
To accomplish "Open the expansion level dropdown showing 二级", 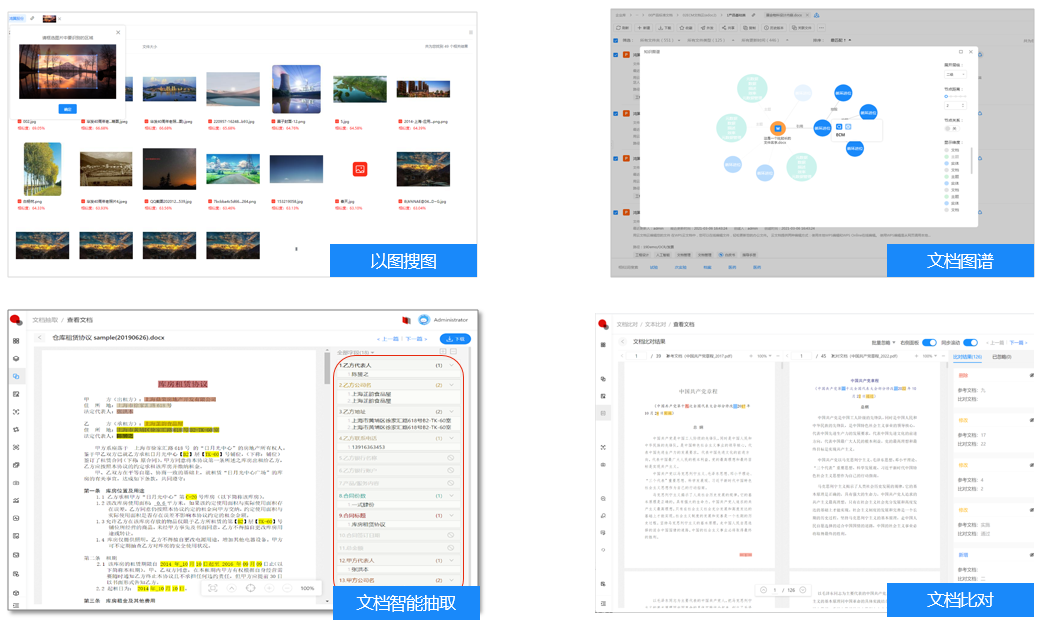I will (955, 74).
